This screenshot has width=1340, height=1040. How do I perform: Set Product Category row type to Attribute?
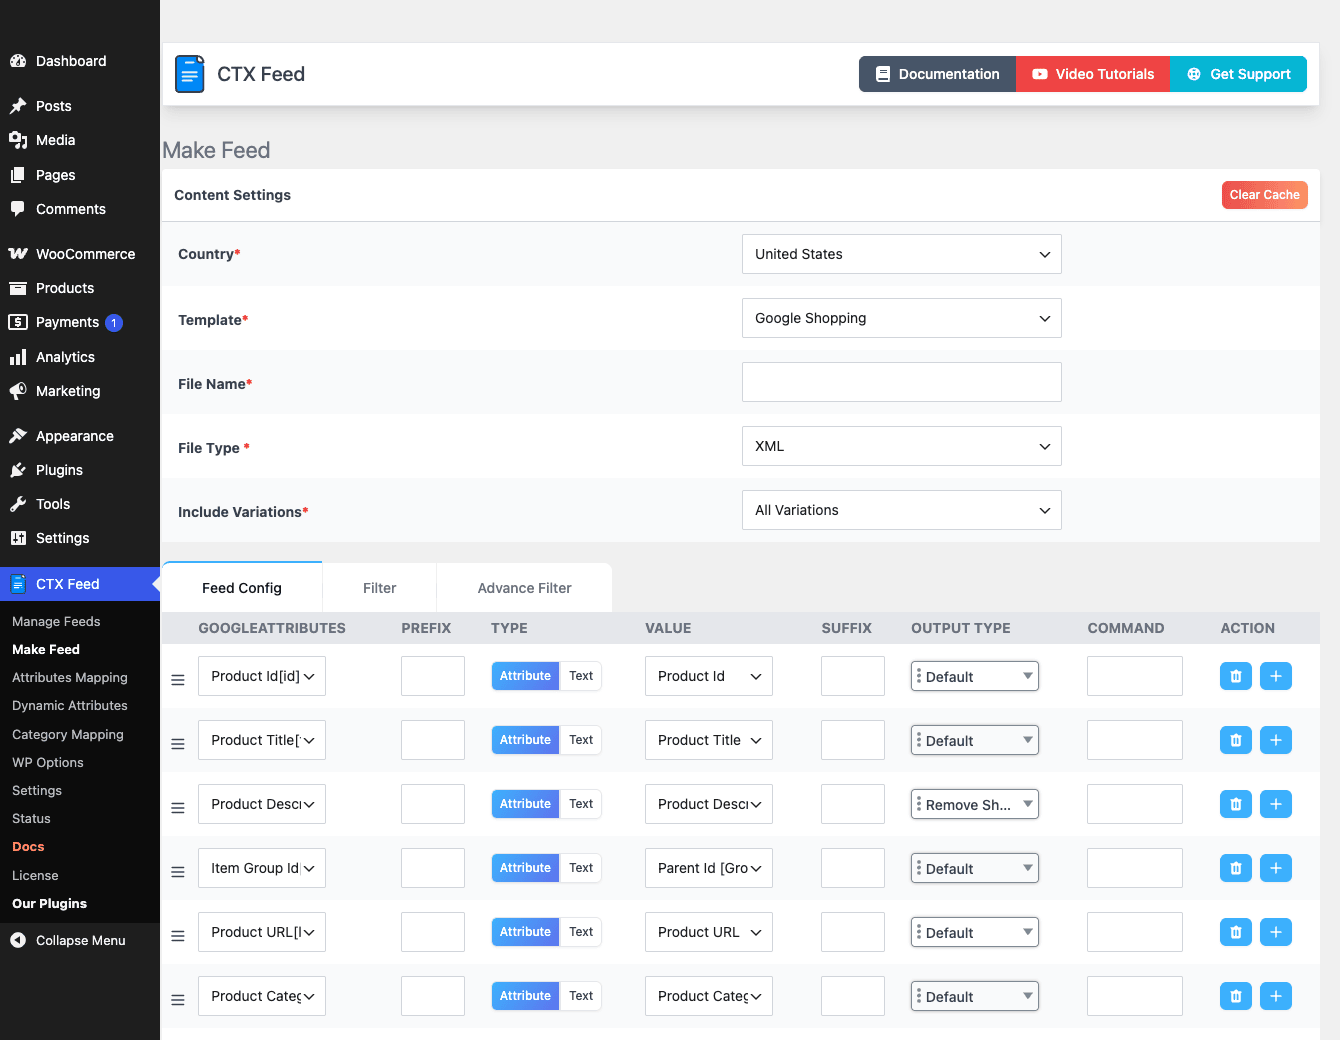(x=525, y=996)
